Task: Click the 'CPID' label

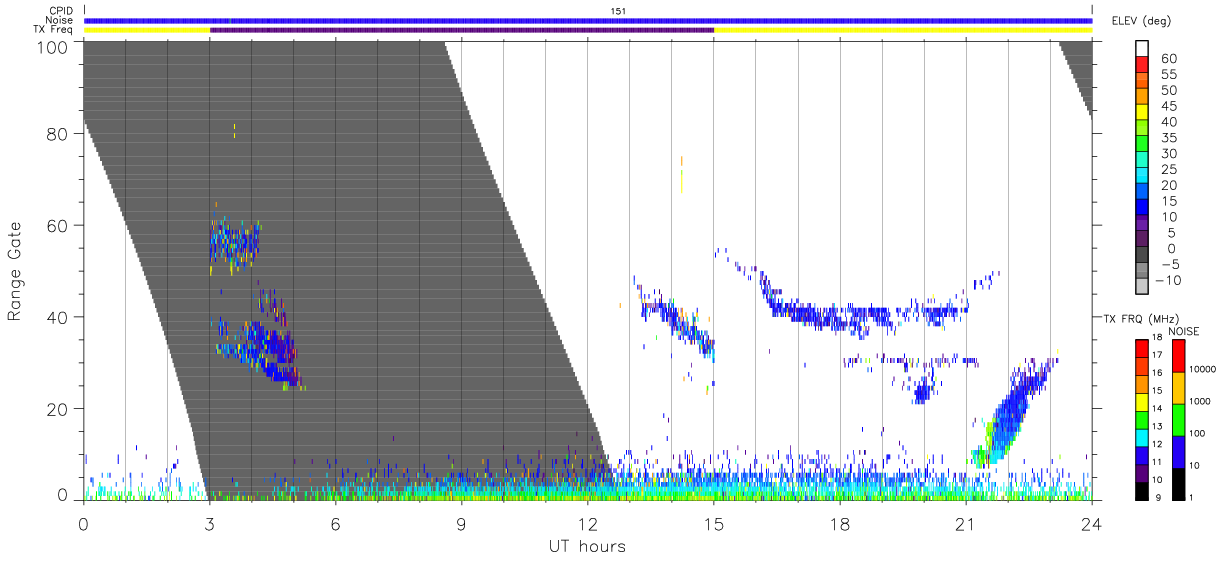Action: 60,10
